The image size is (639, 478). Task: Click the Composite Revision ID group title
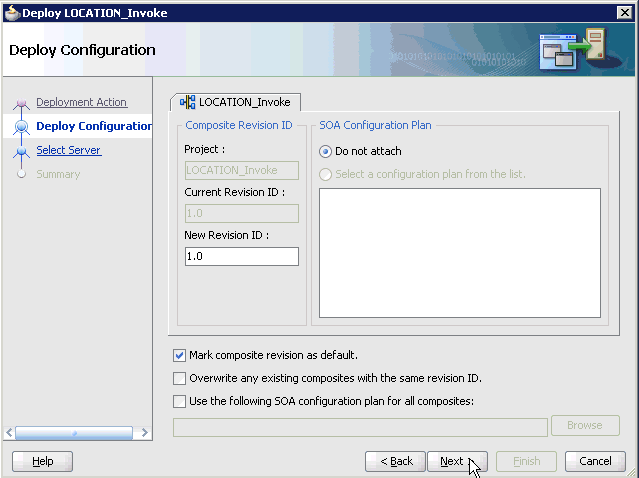[239, 125]
